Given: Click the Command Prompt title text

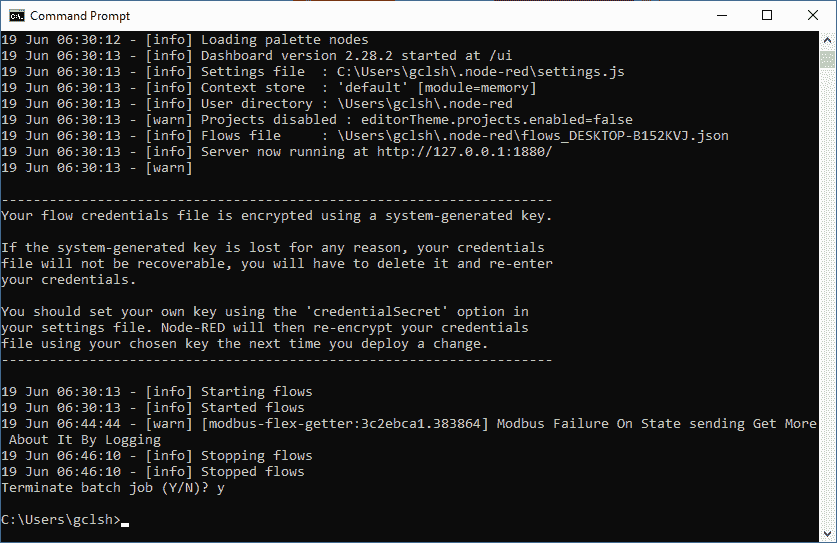Looking at the screenshot, I should (x=80, y=16).
